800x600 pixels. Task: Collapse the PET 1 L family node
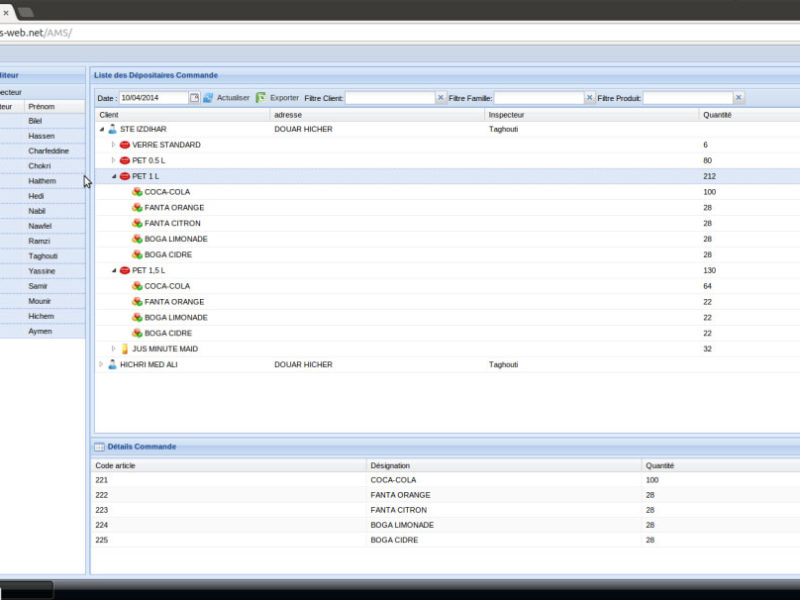point(113,177)
